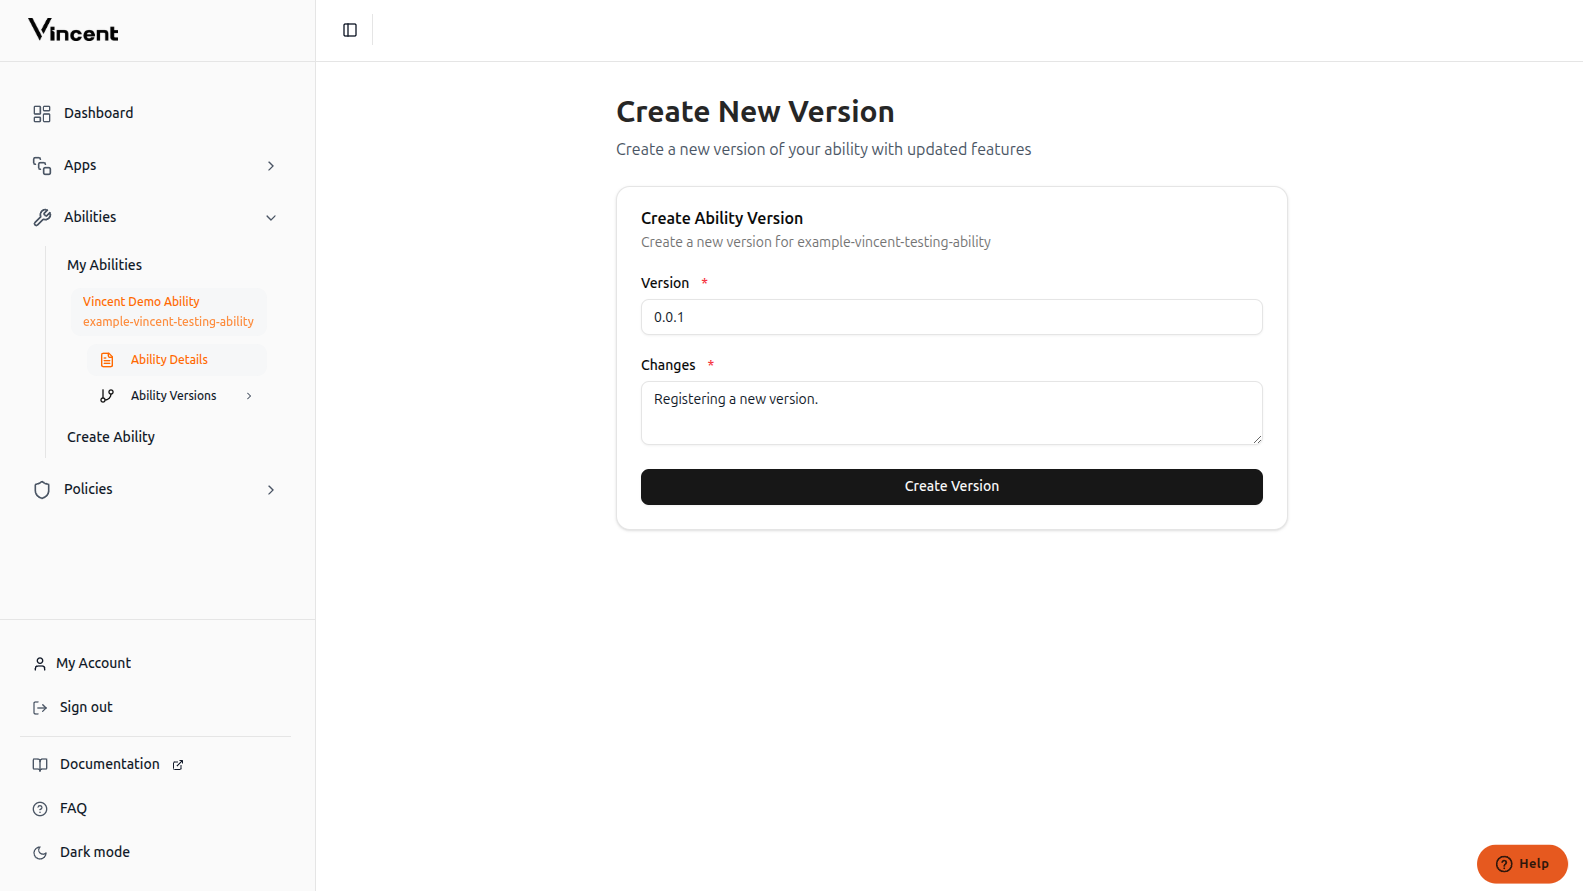Click the Dark mode moon icon
This screenshot has height=891, width=1583.
pyautogui.click(x=40, y=853)
